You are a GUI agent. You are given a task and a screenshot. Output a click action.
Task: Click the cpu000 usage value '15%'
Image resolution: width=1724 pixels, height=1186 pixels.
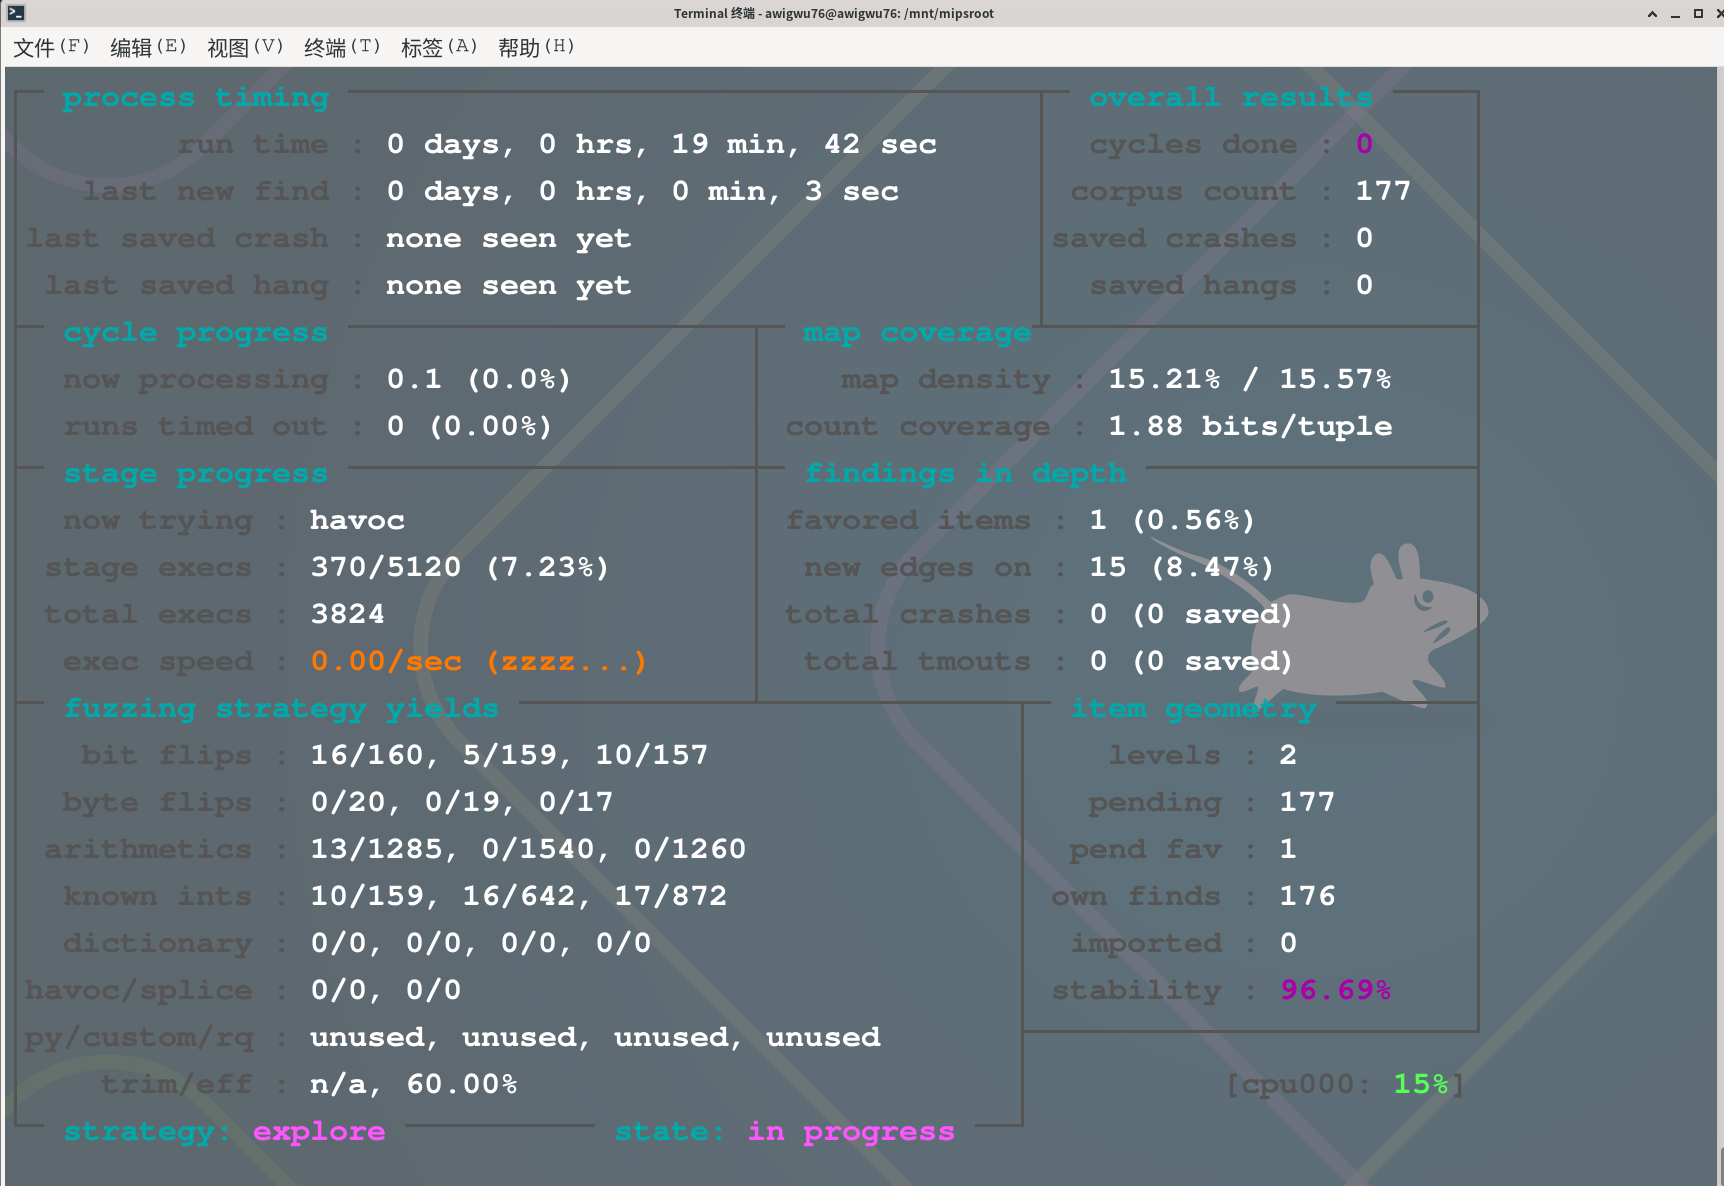pyautogui.click(x=1421, y=1084)
